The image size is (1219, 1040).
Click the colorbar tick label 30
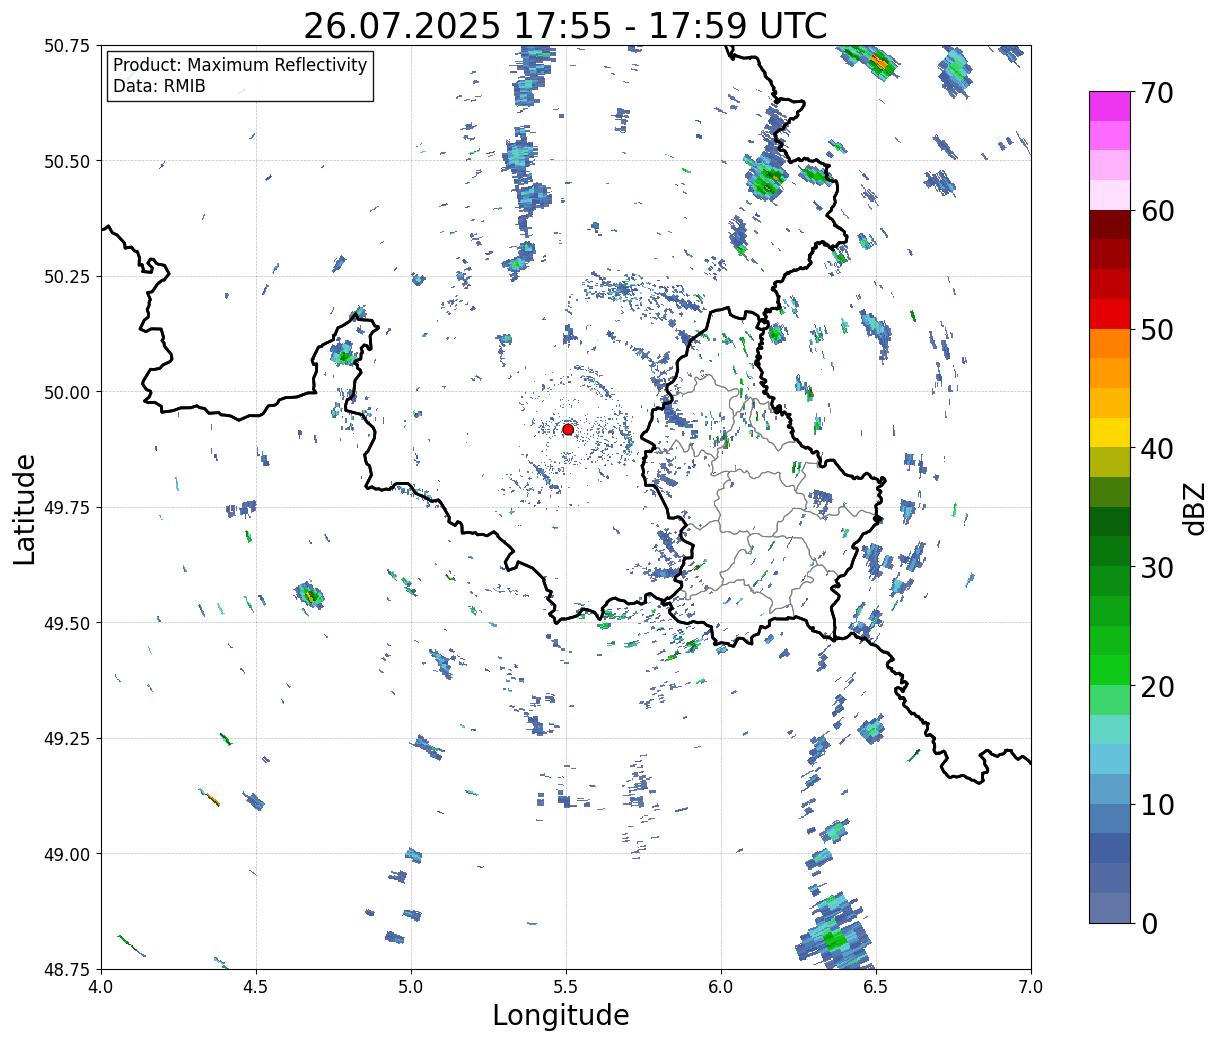(1156, 568)
